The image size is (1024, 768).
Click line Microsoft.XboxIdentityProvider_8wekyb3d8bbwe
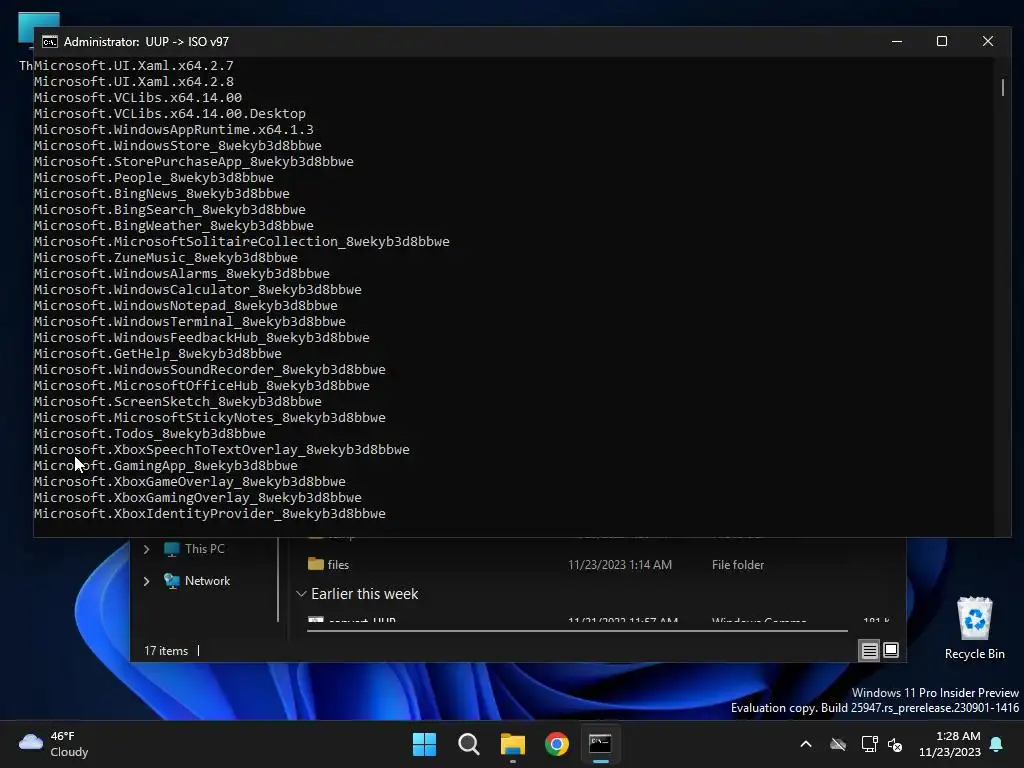pos(210,513)
